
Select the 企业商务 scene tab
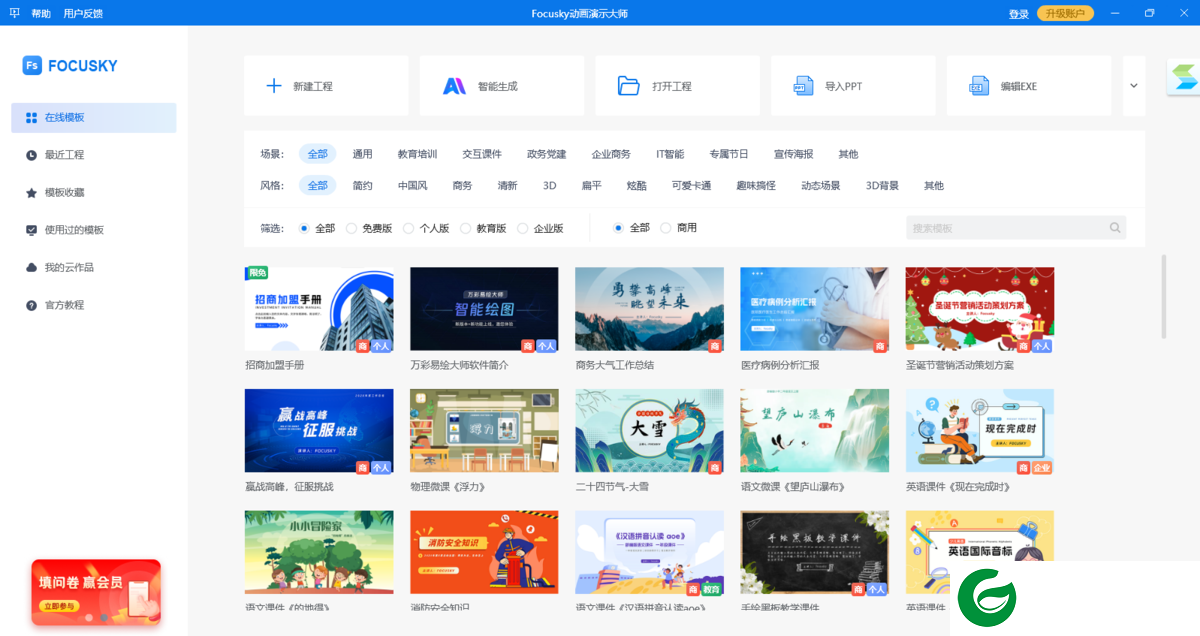pyautogui.click(x=611, y=154)
